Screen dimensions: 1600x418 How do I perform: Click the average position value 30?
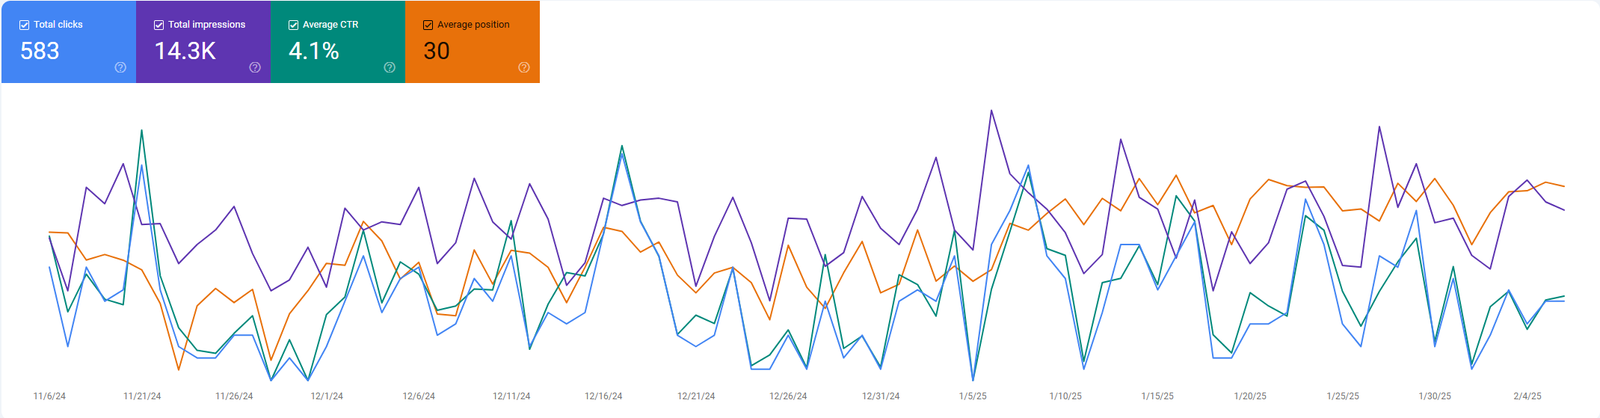(x=436, y=51)
